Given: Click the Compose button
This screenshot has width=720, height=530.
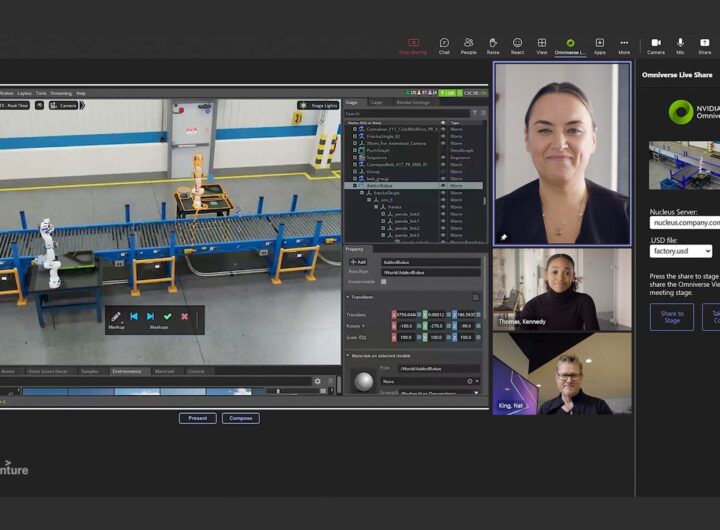Looking at the screenshot, I should pyautogui.click(x=241, y=418).
